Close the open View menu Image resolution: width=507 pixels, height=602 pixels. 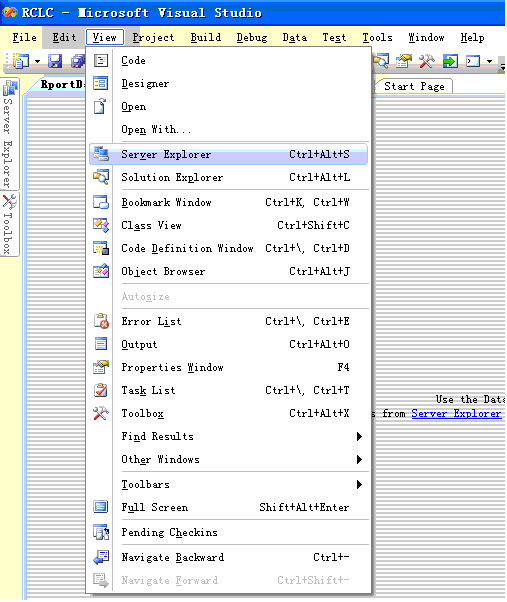[105, 38]
